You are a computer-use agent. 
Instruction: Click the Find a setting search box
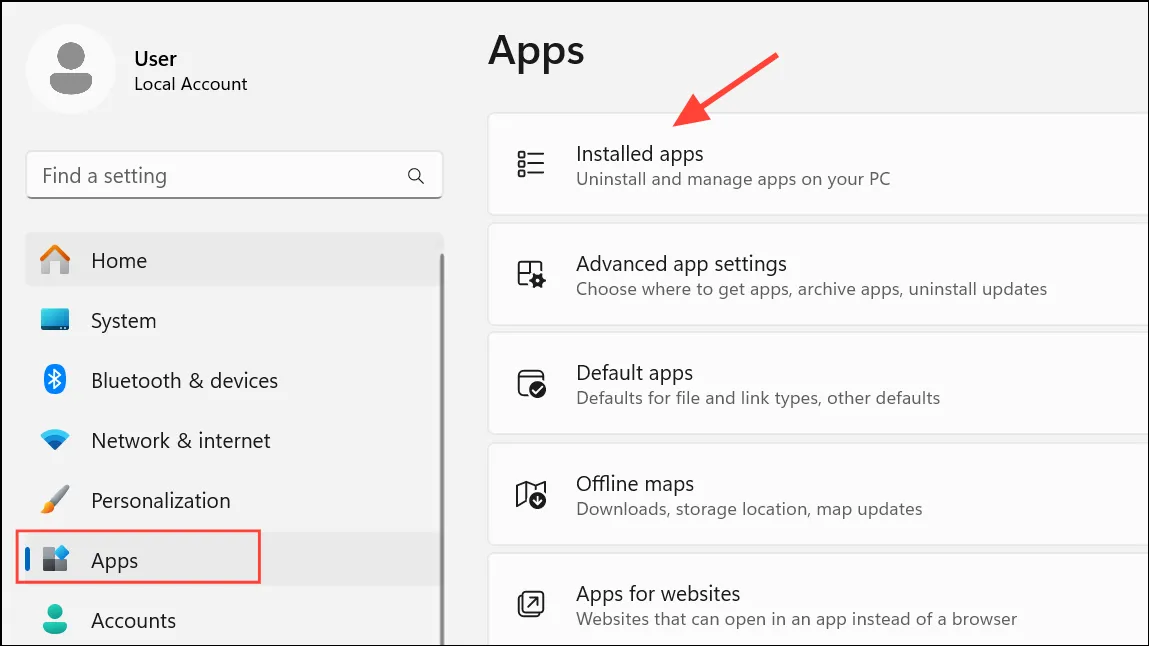pos(234,175)
